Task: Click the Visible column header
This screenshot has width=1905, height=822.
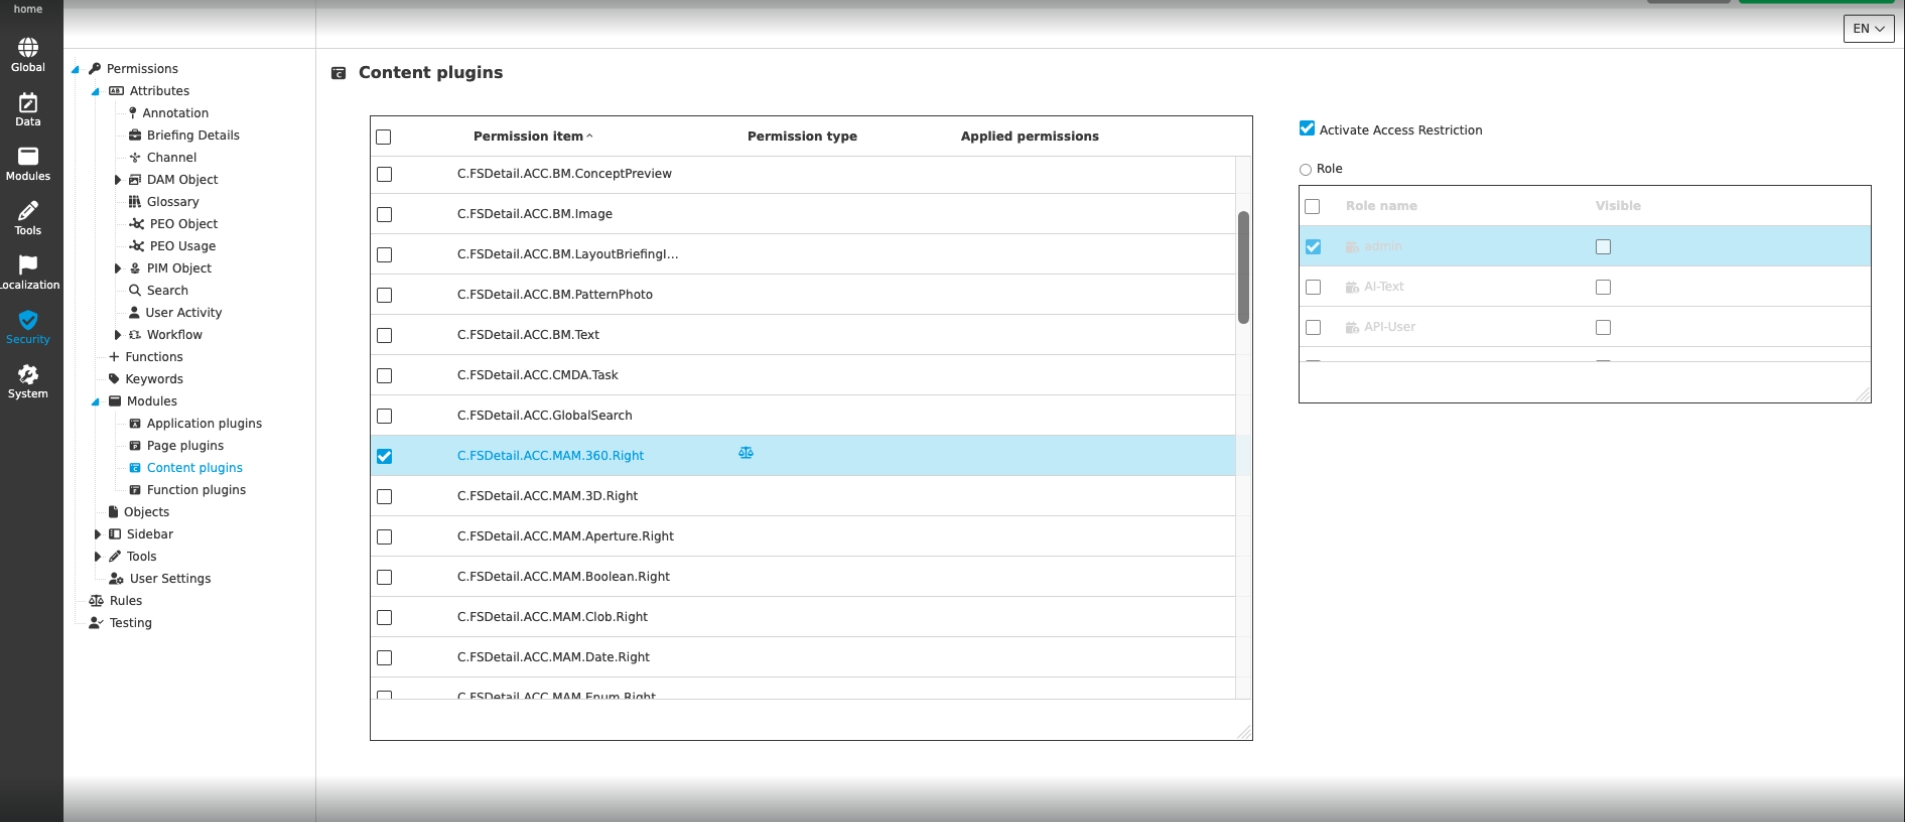Action: click(x=1618, y=206)
